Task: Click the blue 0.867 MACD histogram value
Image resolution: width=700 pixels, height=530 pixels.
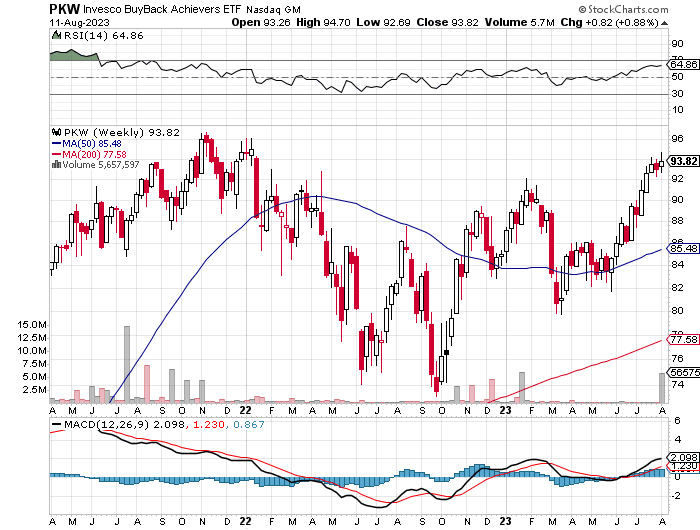Action: point(249,425)
